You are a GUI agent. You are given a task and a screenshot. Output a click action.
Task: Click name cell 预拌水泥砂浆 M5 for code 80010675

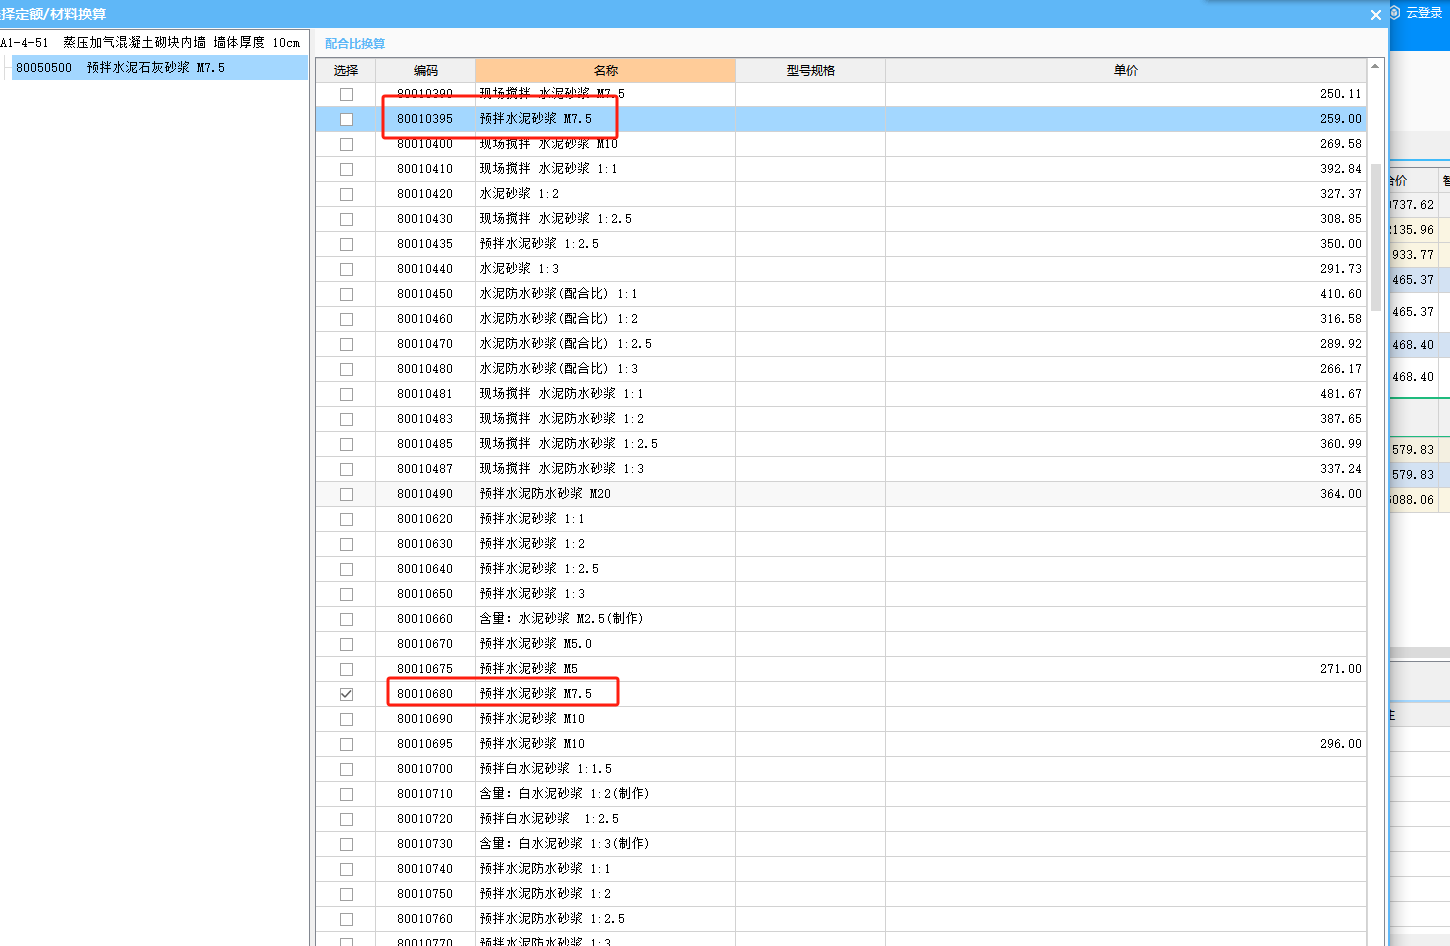click(606, 669)
